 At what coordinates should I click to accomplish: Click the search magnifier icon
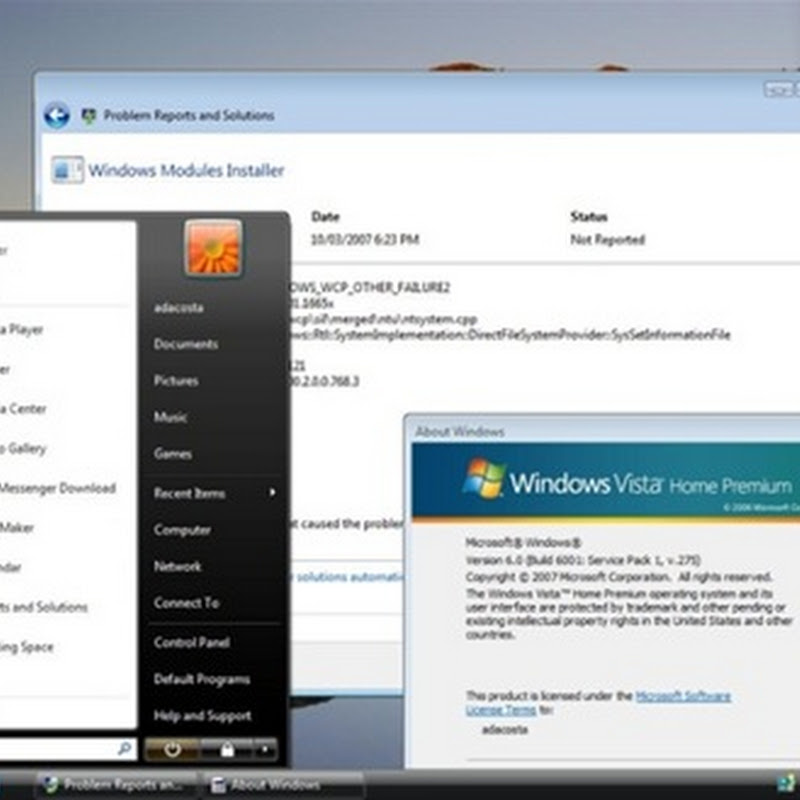tap(124, 749)
